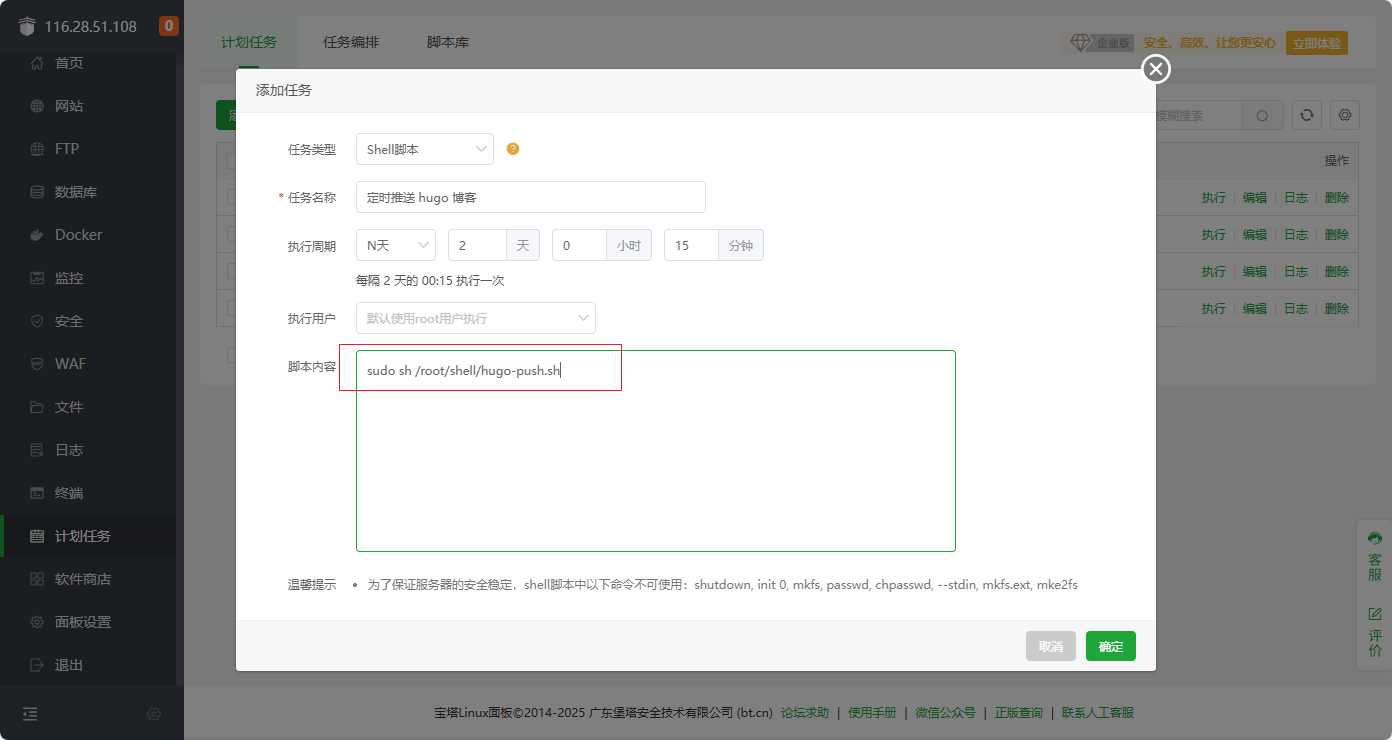1392x740 pixels.
Task: Click the 操作 column header
Action: (x=1337, y=160)
